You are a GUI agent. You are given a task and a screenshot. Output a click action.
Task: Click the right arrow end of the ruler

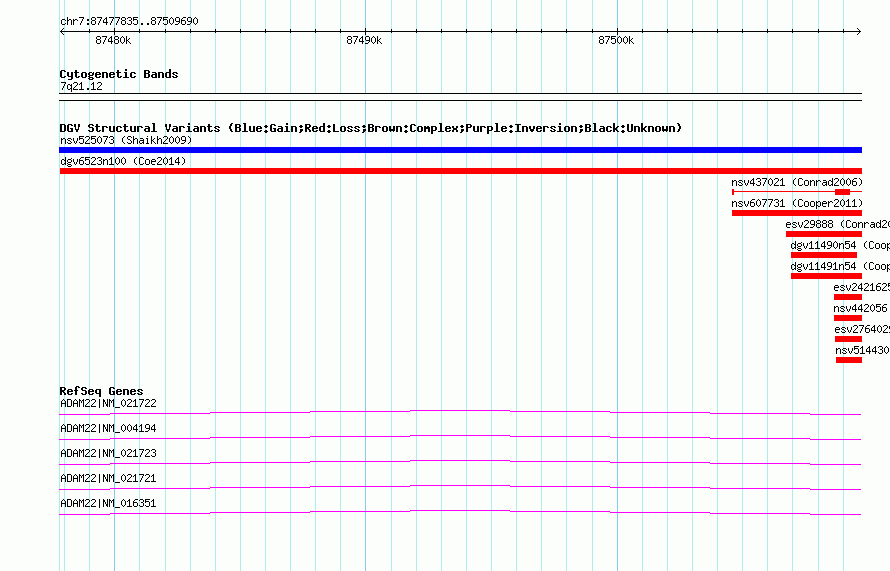point(859,32)
